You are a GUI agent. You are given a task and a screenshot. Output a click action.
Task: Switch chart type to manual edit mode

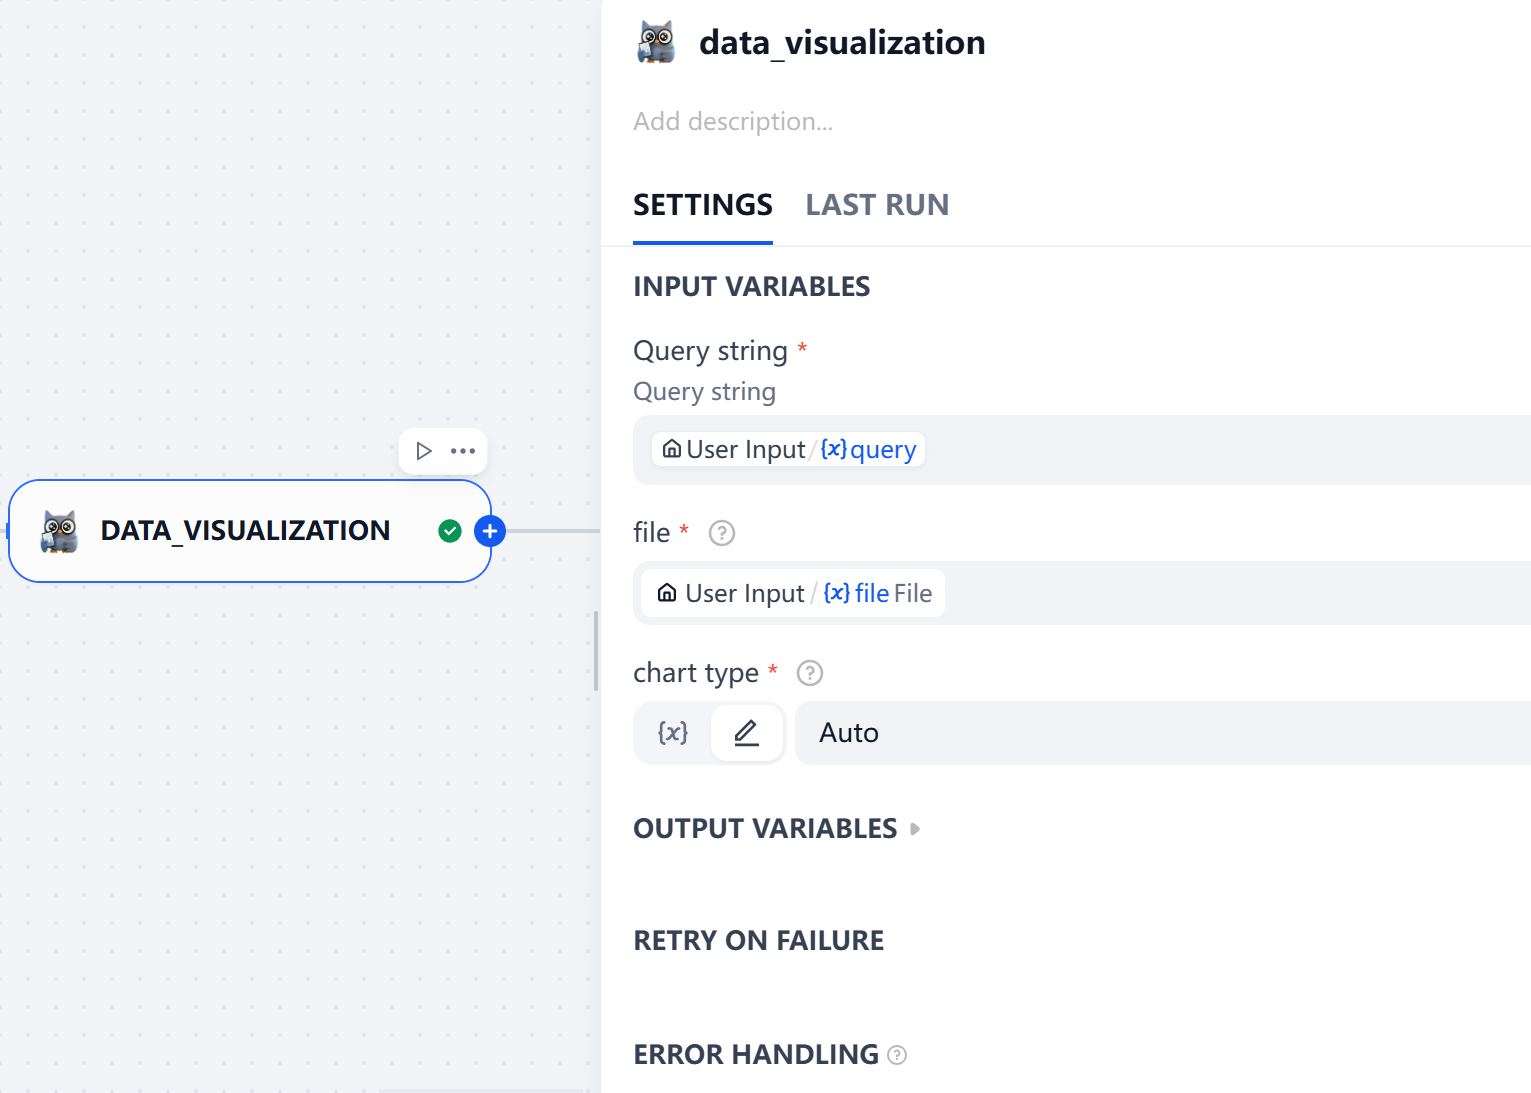coord(747,733)
